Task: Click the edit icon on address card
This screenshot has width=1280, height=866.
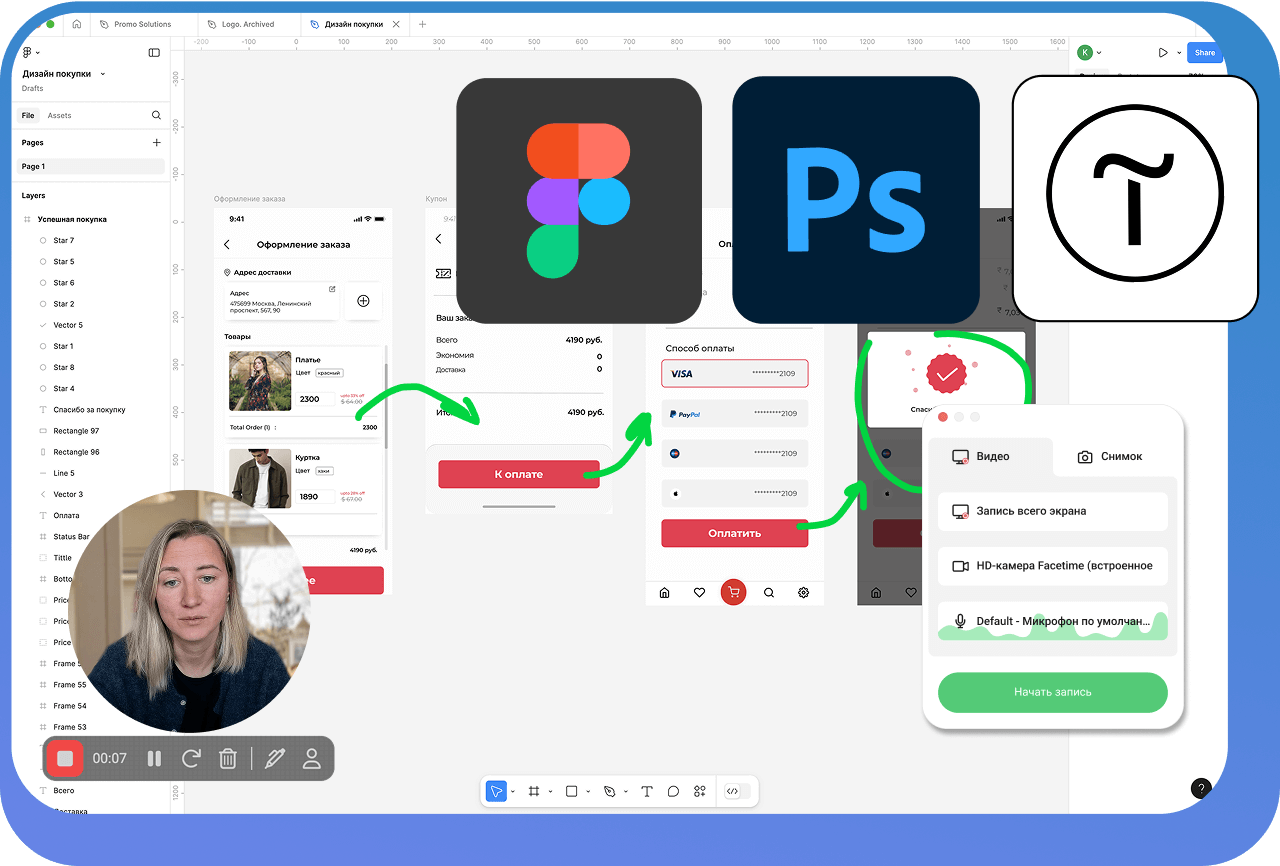Action: (x=332, y=290)
